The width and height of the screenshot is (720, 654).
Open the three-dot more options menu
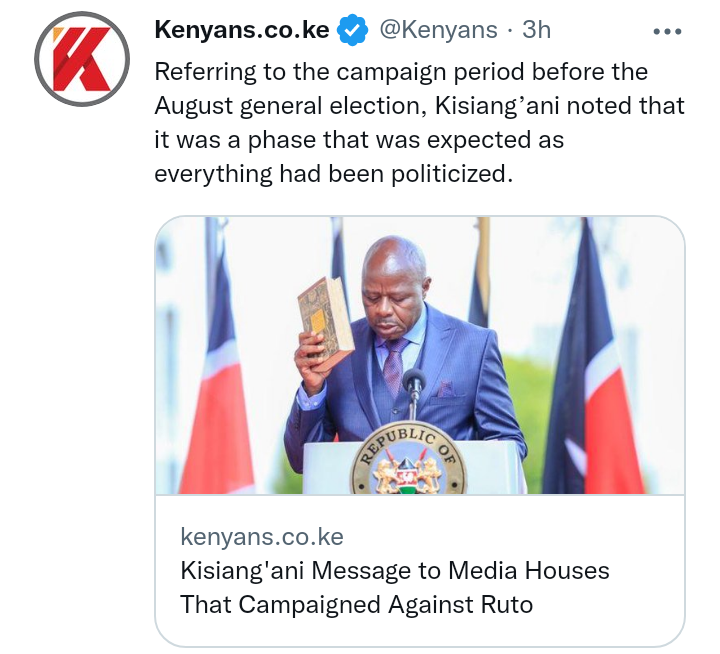667,31
